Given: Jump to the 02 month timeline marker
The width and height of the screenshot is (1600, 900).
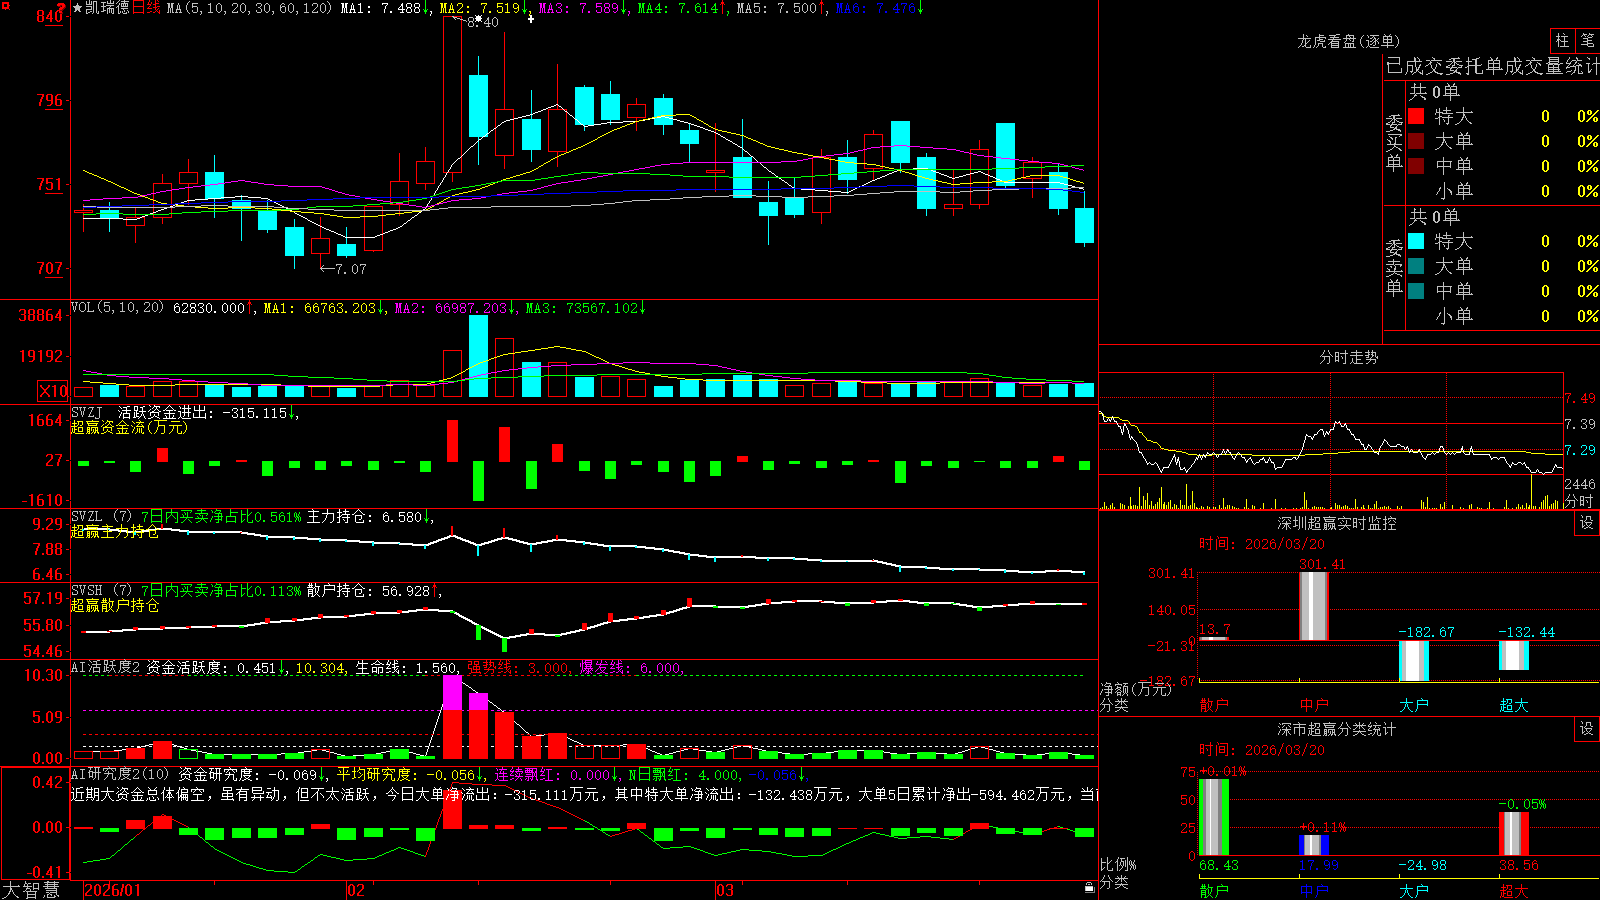Looking at the screenshot, I should 355,890.
